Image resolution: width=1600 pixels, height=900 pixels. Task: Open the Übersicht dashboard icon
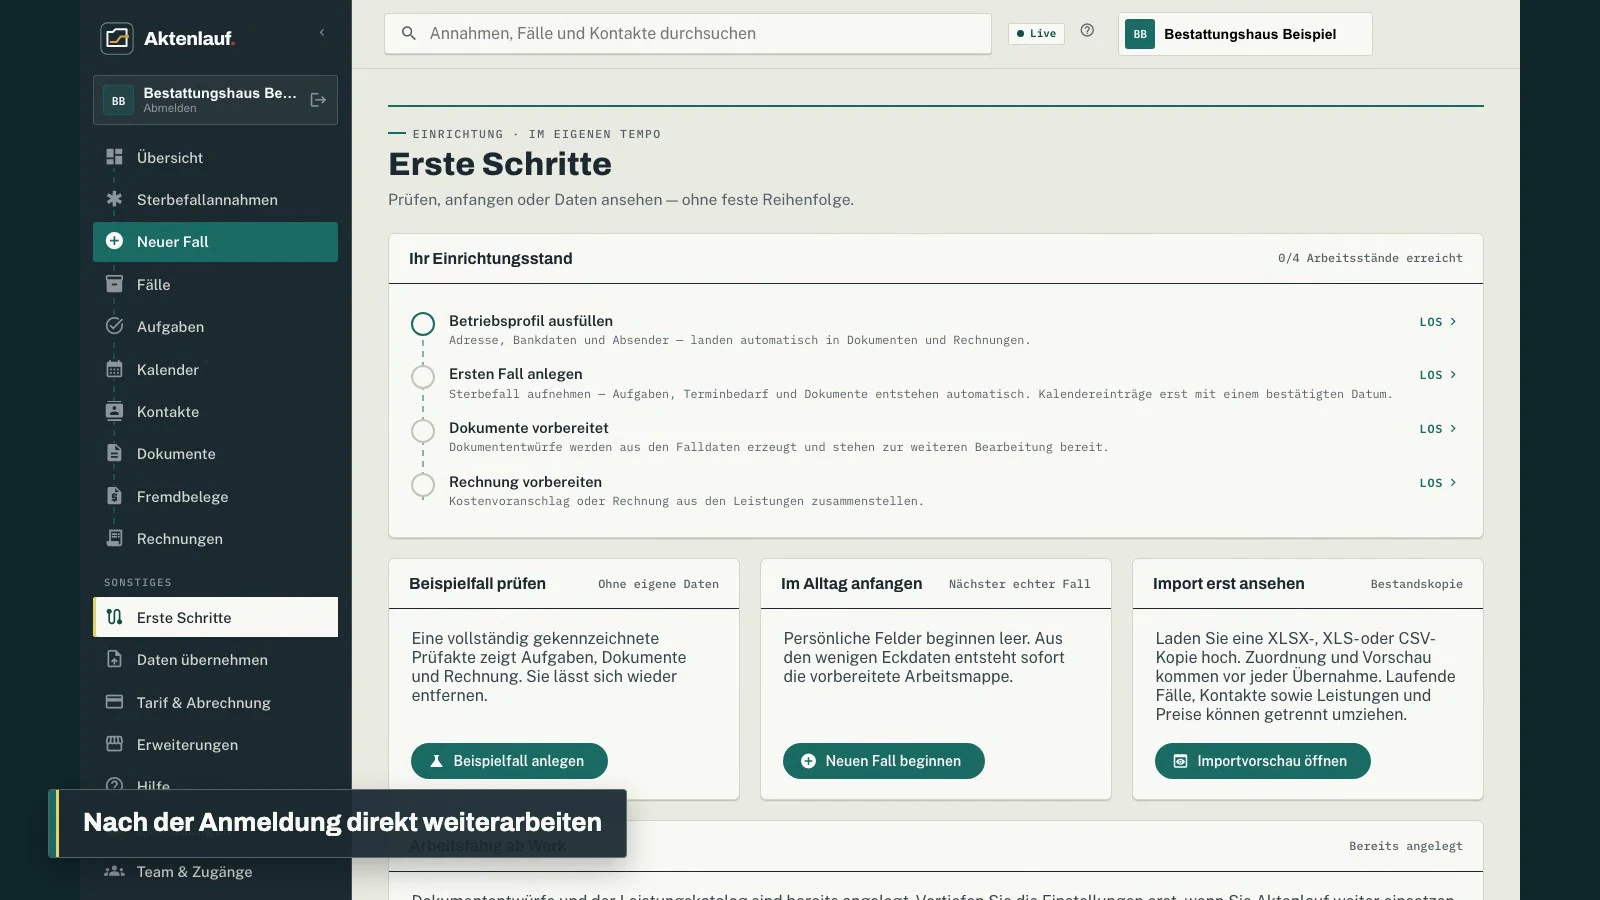coord(114,157)
